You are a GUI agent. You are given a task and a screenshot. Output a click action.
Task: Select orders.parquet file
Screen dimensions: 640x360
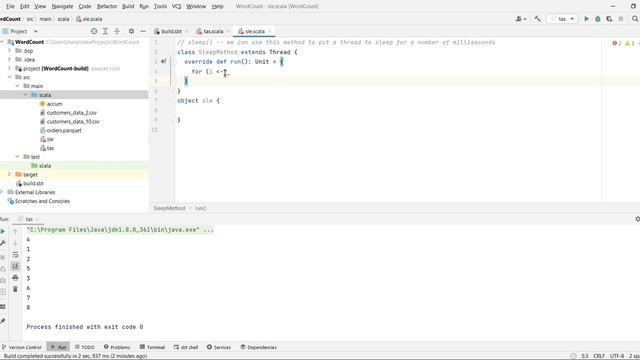(x=64, y=131)
